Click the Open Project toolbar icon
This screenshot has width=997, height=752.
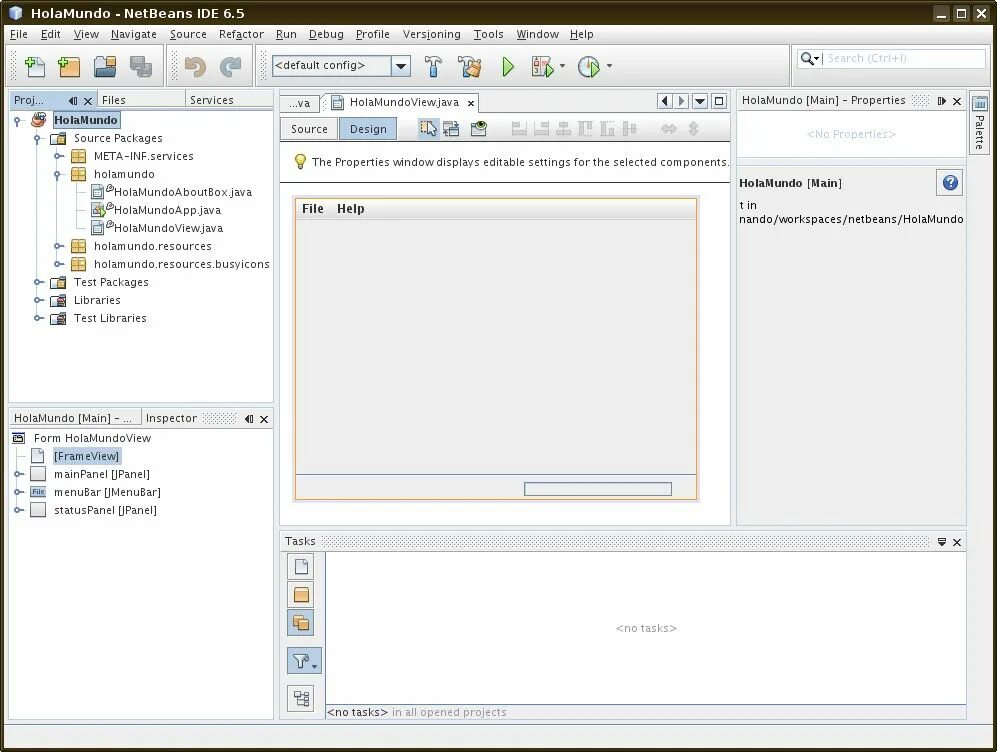click(x=105, y=66)
